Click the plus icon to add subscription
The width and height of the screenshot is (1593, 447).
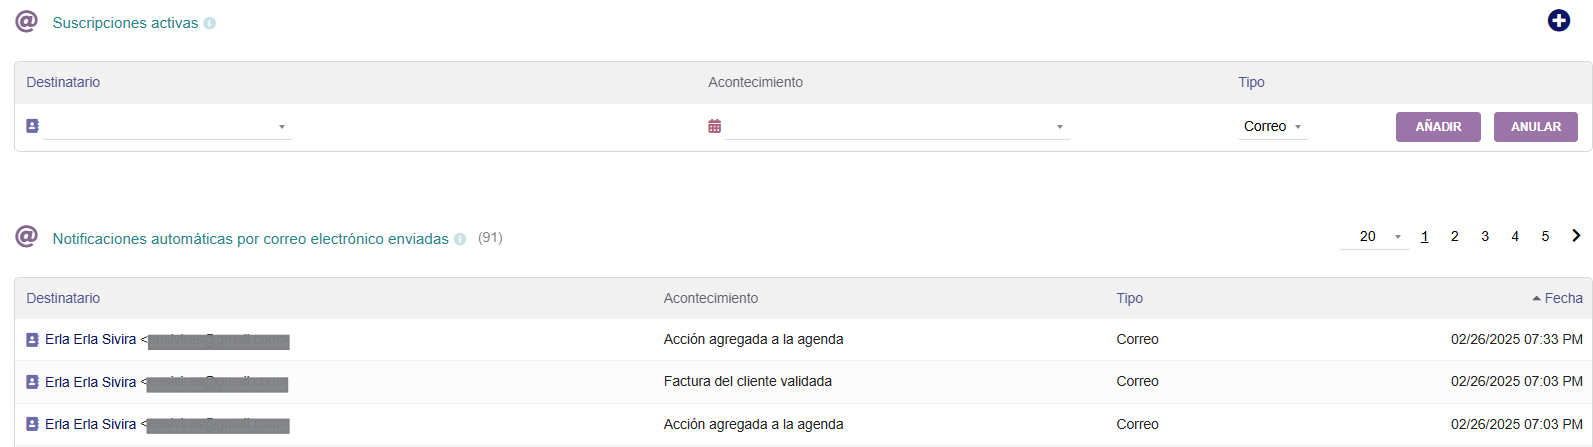[x=1558, y=21]
